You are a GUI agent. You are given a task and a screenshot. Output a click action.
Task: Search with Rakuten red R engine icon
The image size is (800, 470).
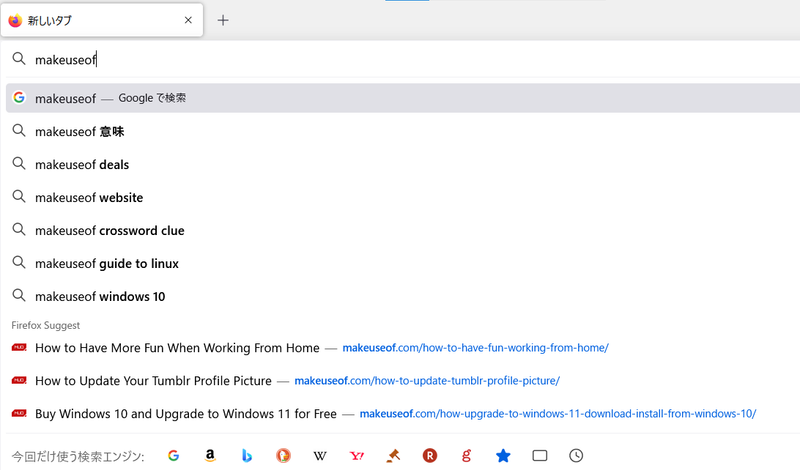coord(430,456)
